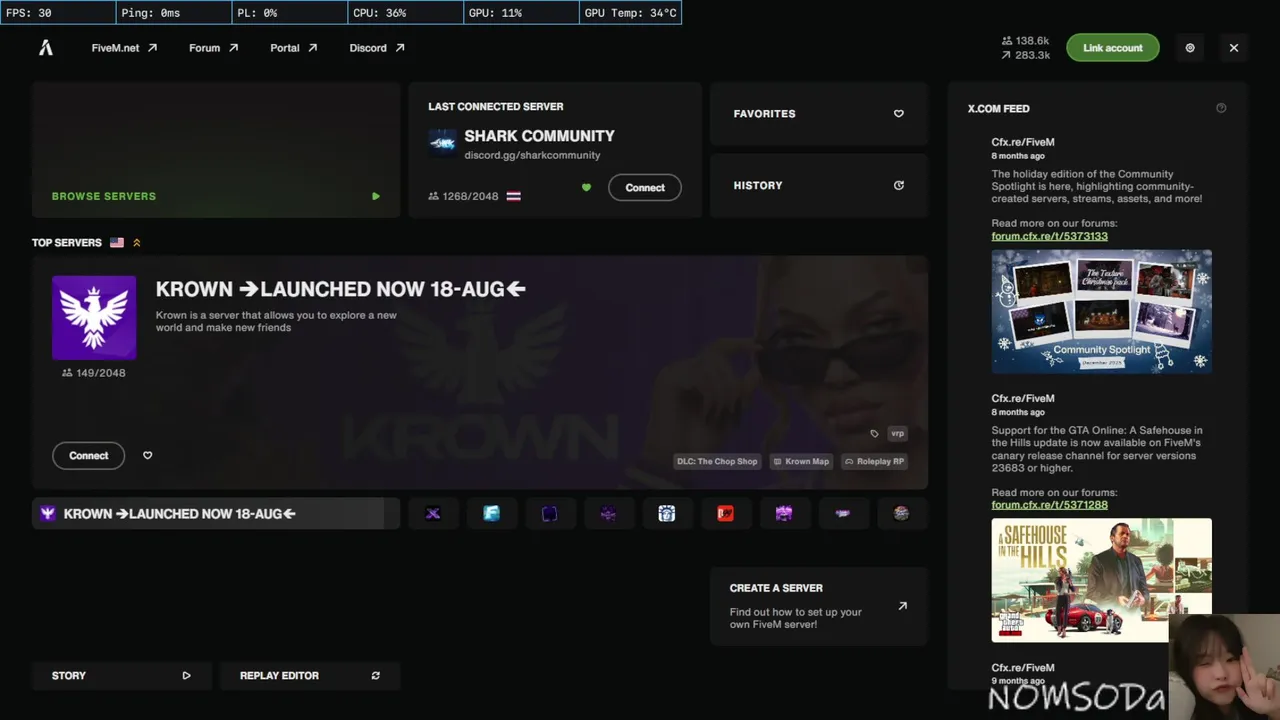Click the Shark Community server avatar
The image size is (1280, 720).
pos(442,143)
